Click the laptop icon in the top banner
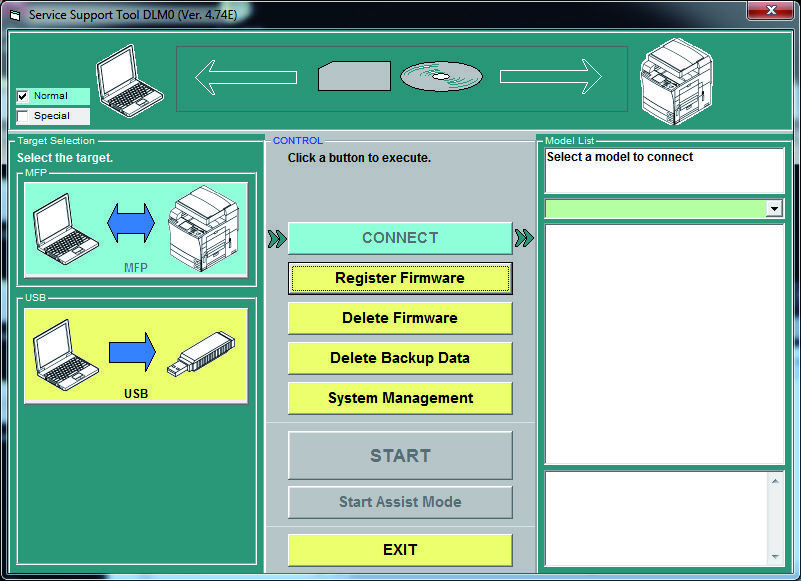The width and height of the screenshot is (801, 581). pyautogui.click(x=130, y=81)
